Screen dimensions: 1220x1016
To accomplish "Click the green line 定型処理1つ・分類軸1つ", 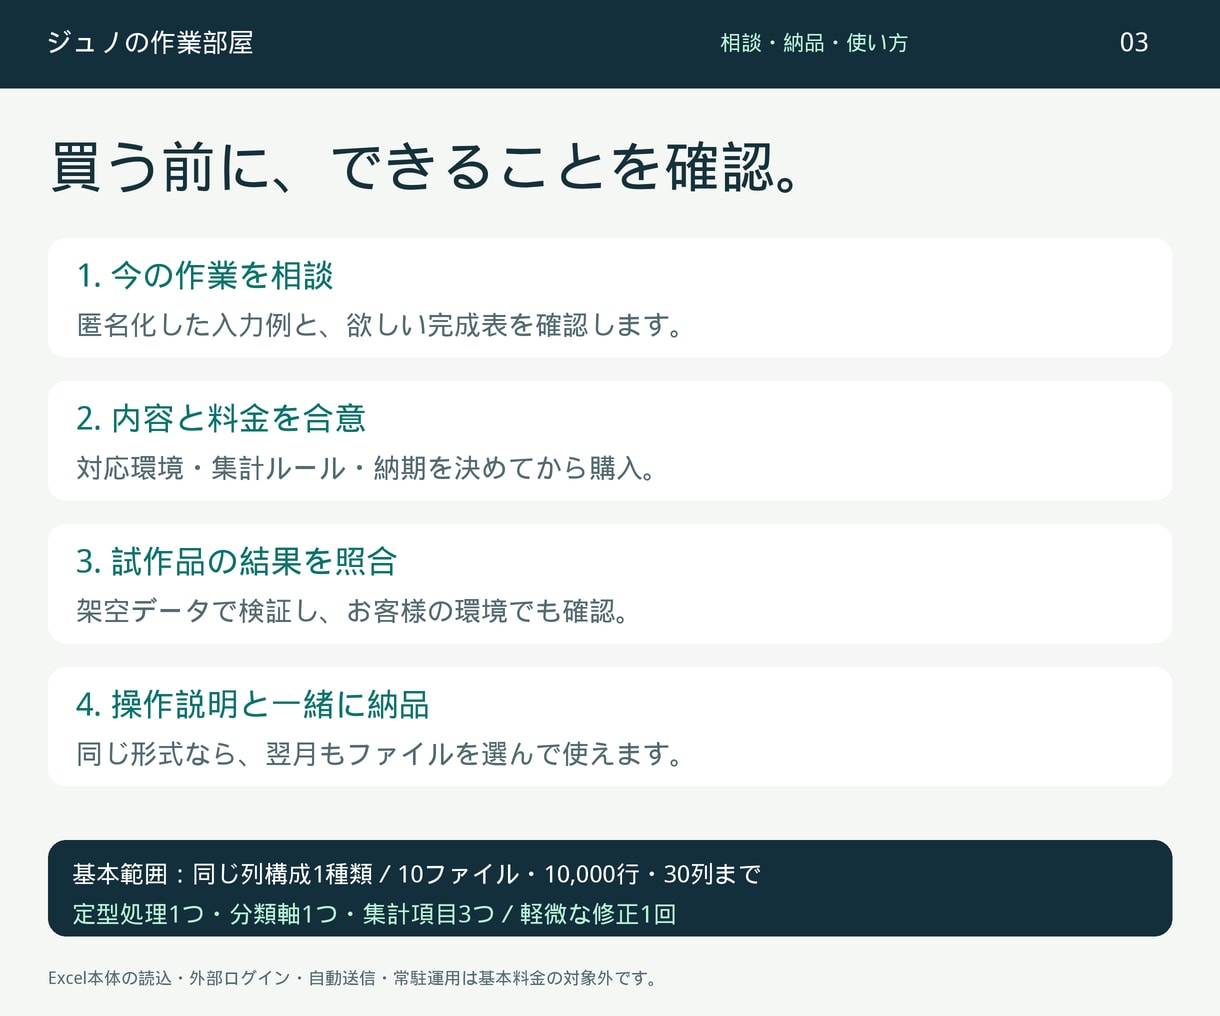I will tap(374, 913).
